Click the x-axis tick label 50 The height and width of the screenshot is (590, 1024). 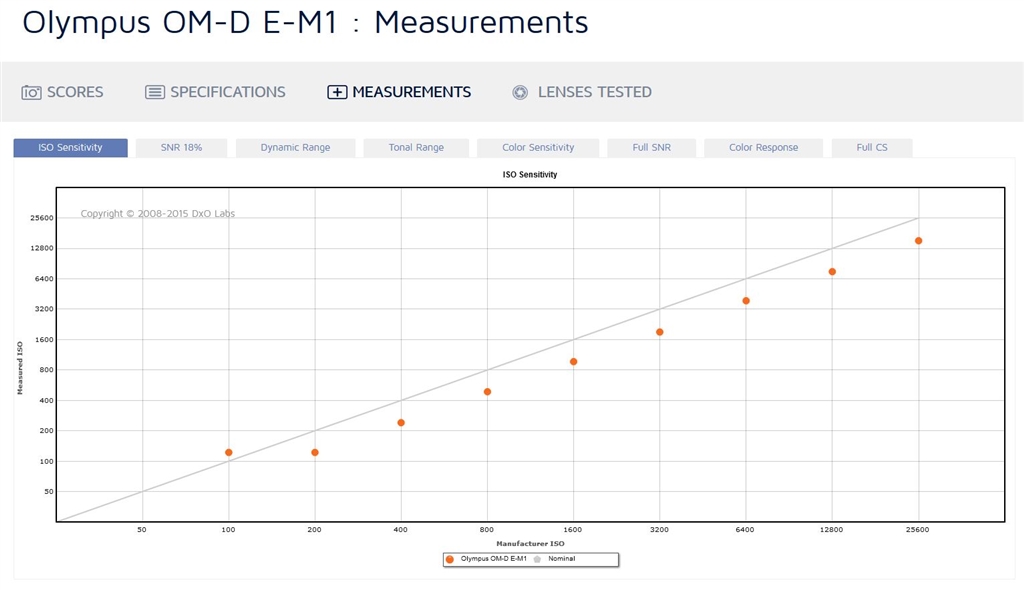point(142,530)
